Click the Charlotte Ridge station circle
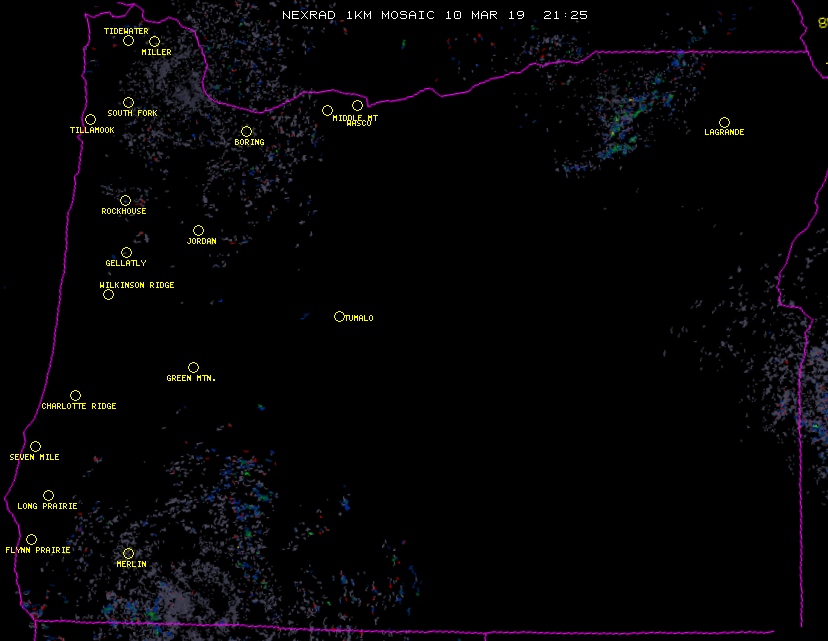 point(75,396)
